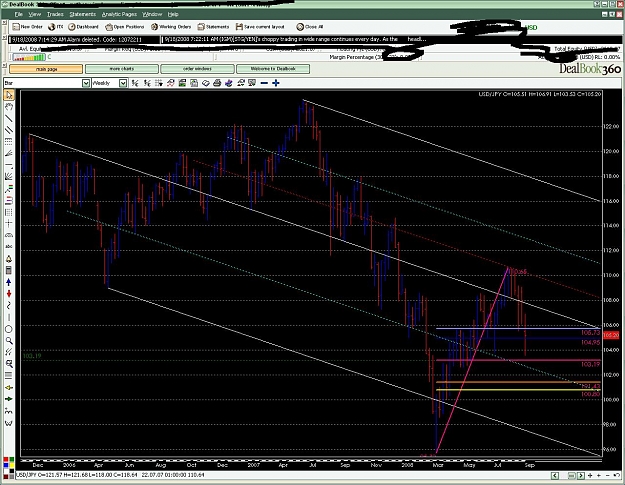This screenshot has height=485, width=625.
Task: Click the minus icon in bottom bar
Action: (x=607, y=475)
